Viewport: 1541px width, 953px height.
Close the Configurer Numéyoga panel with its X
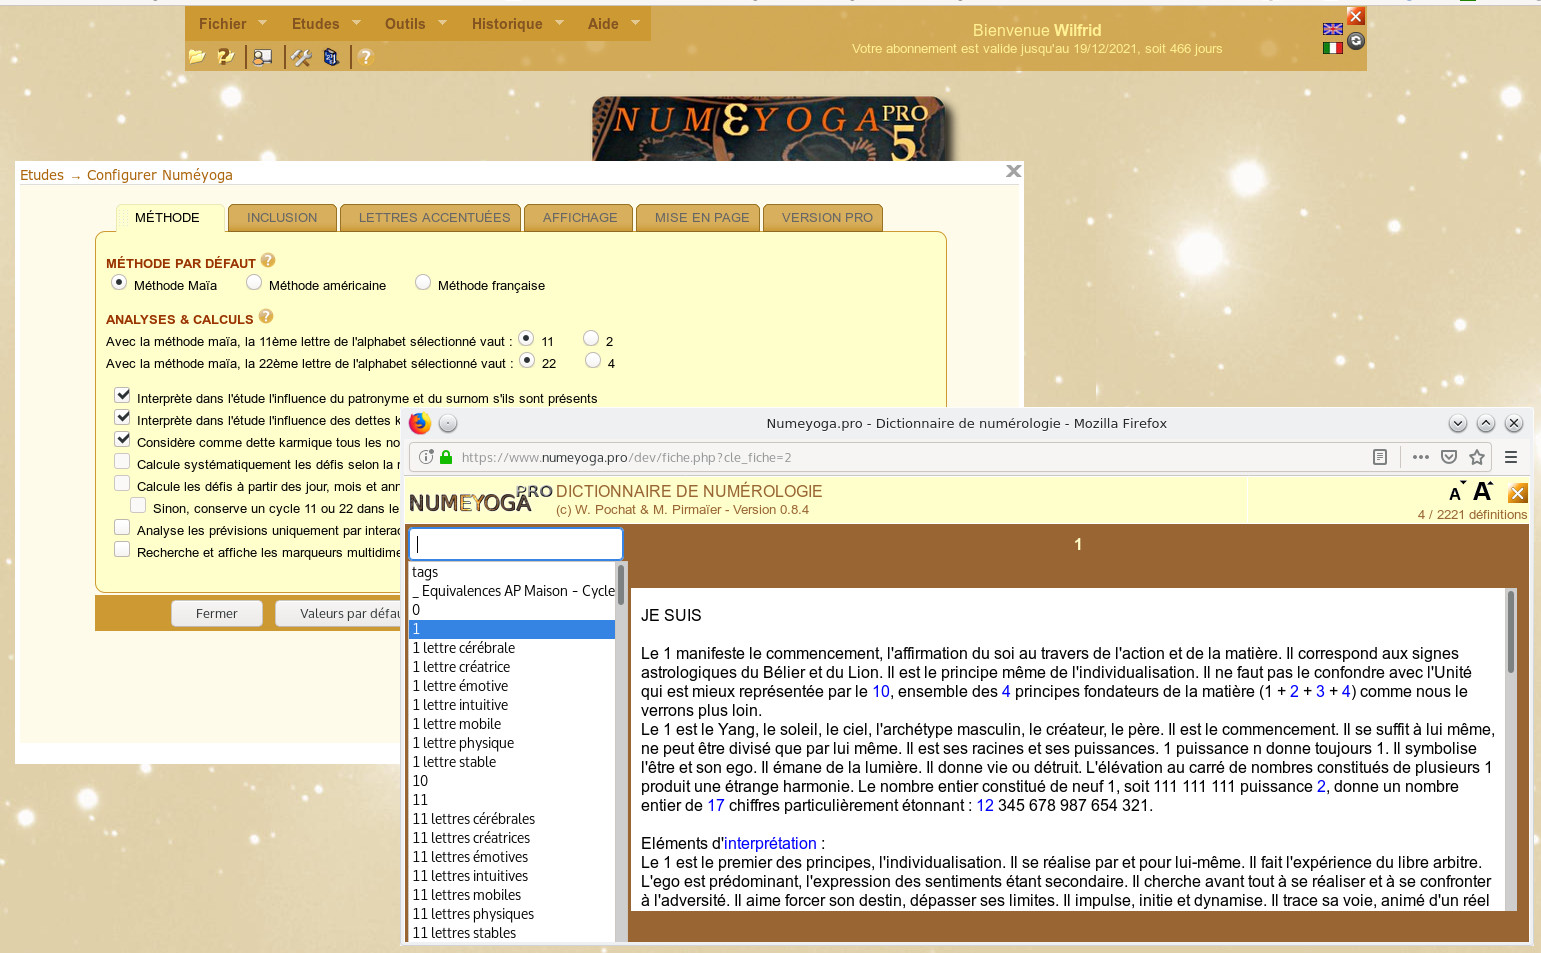[x=1013, y=171]
